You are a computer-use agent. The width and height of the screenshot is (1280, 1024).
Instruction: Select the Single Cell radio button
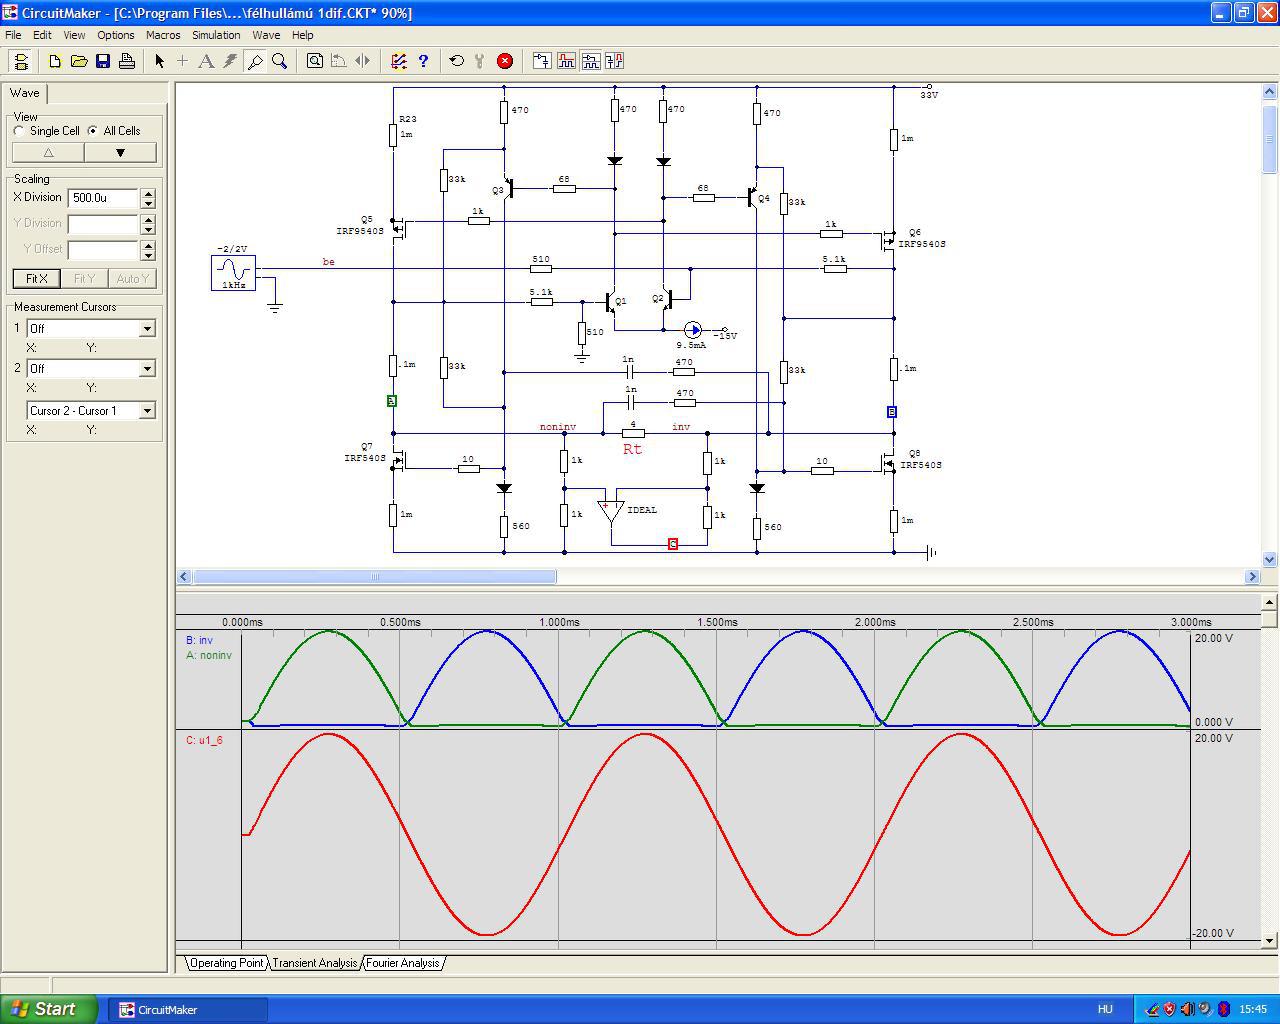coord(19,131)
